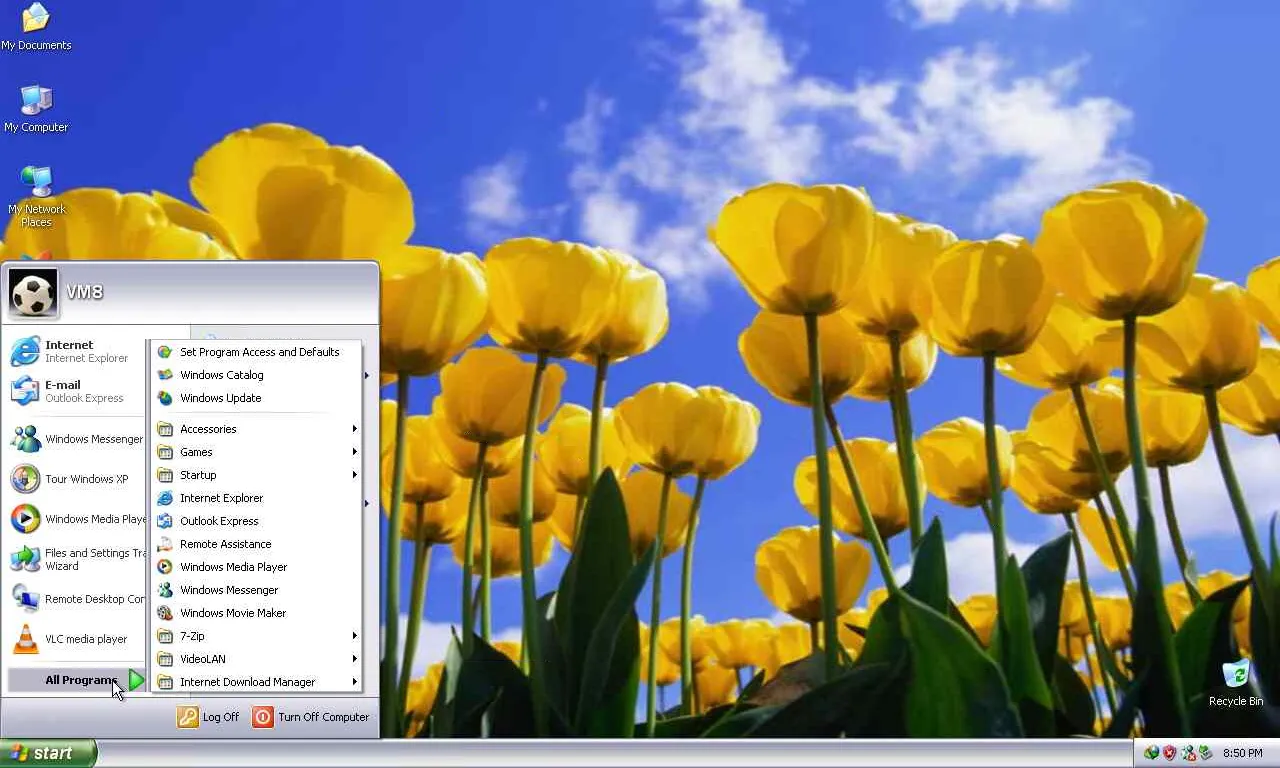Click the Log Off button
The image size is (1280, 768).
click(x=209, y=717)
